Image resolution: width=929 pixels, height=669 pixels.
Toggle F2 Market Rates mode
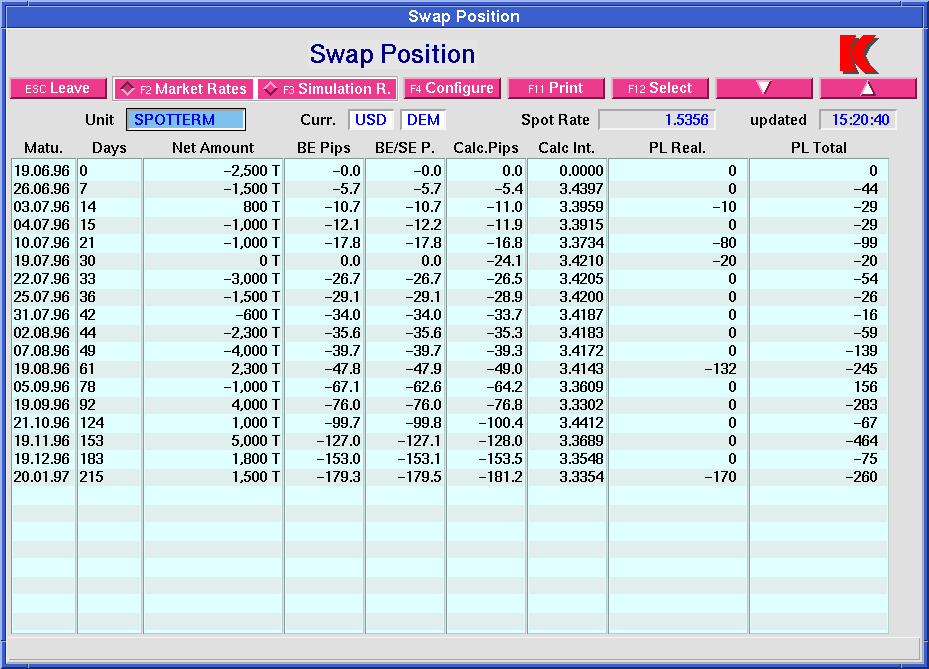pos(183,89)
